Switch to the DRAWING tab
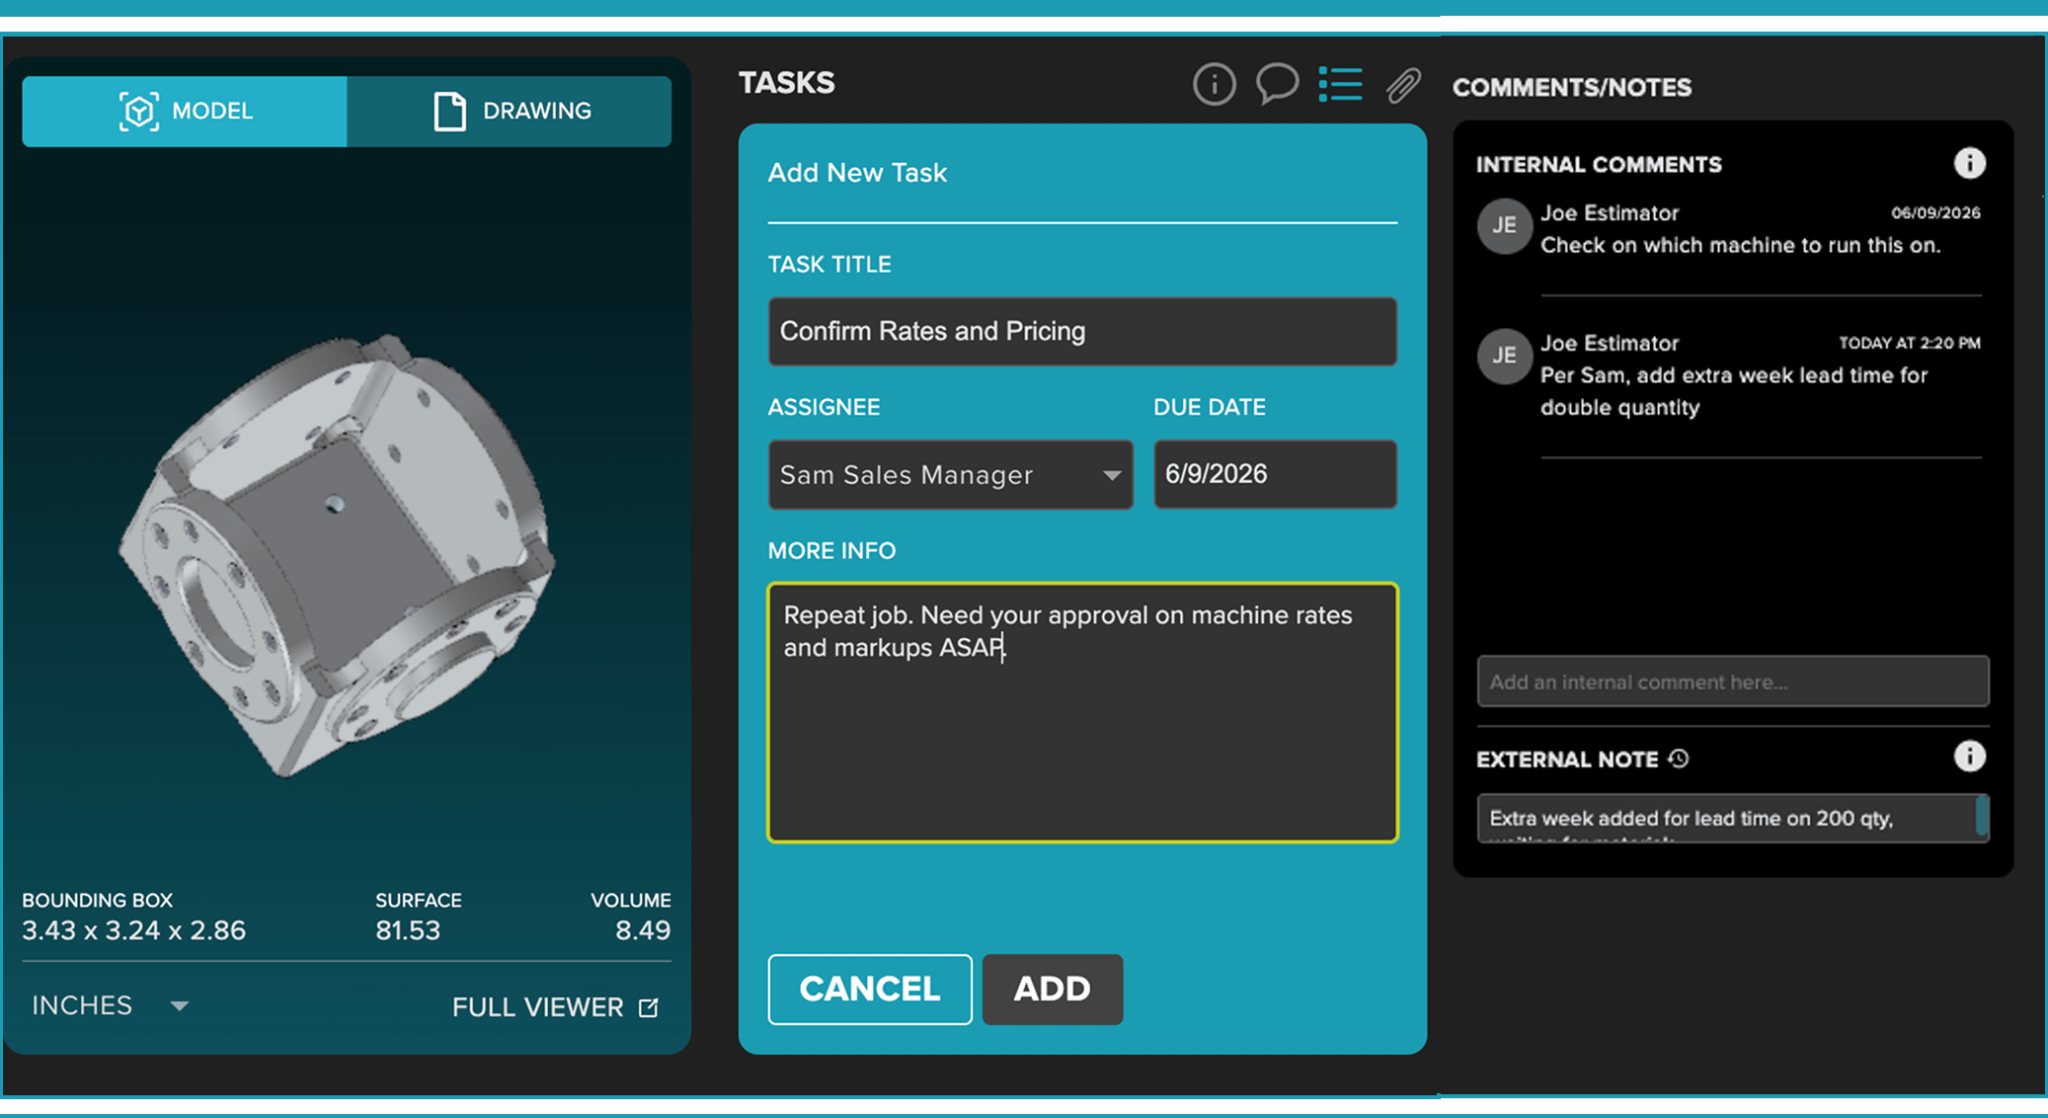 tap(509, 111)
